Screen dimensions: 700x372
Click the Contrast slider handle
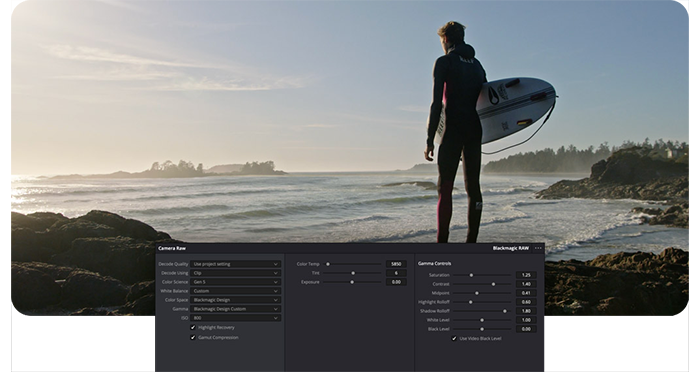[x=493, y=284]
